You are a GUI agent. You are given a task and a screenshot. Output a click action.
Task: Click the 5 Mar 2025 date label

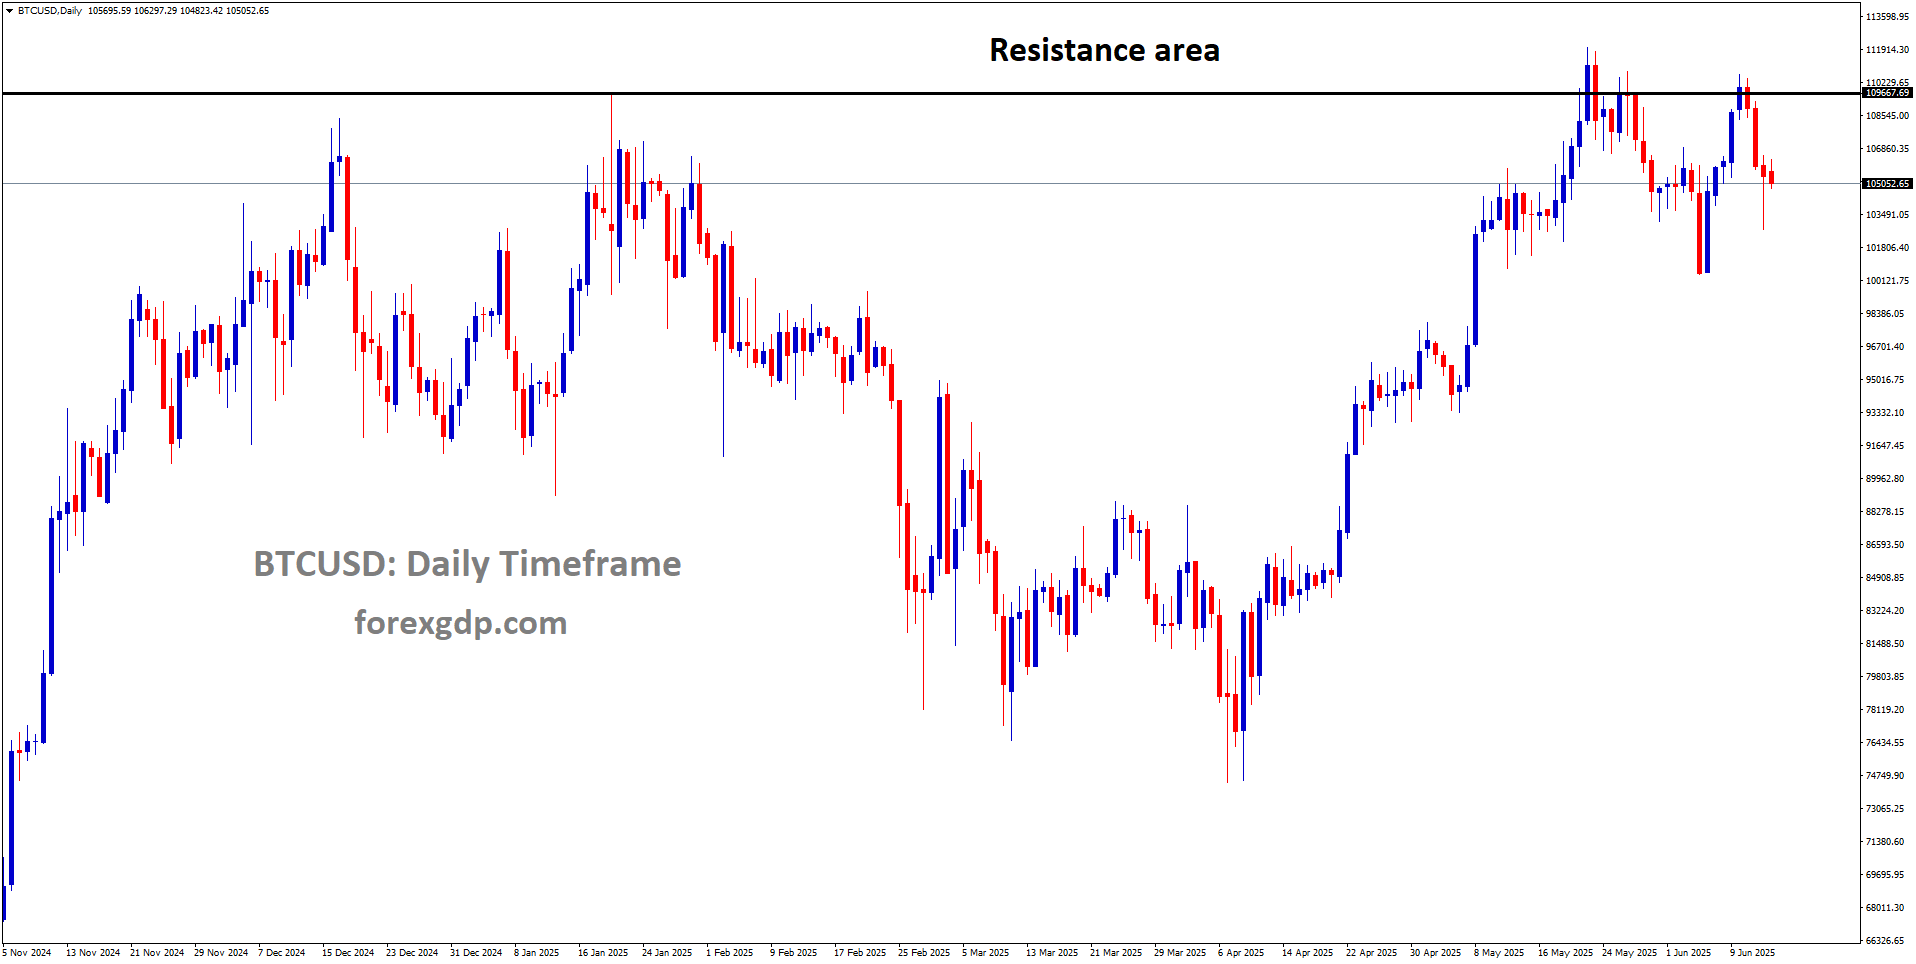(986, 953)
